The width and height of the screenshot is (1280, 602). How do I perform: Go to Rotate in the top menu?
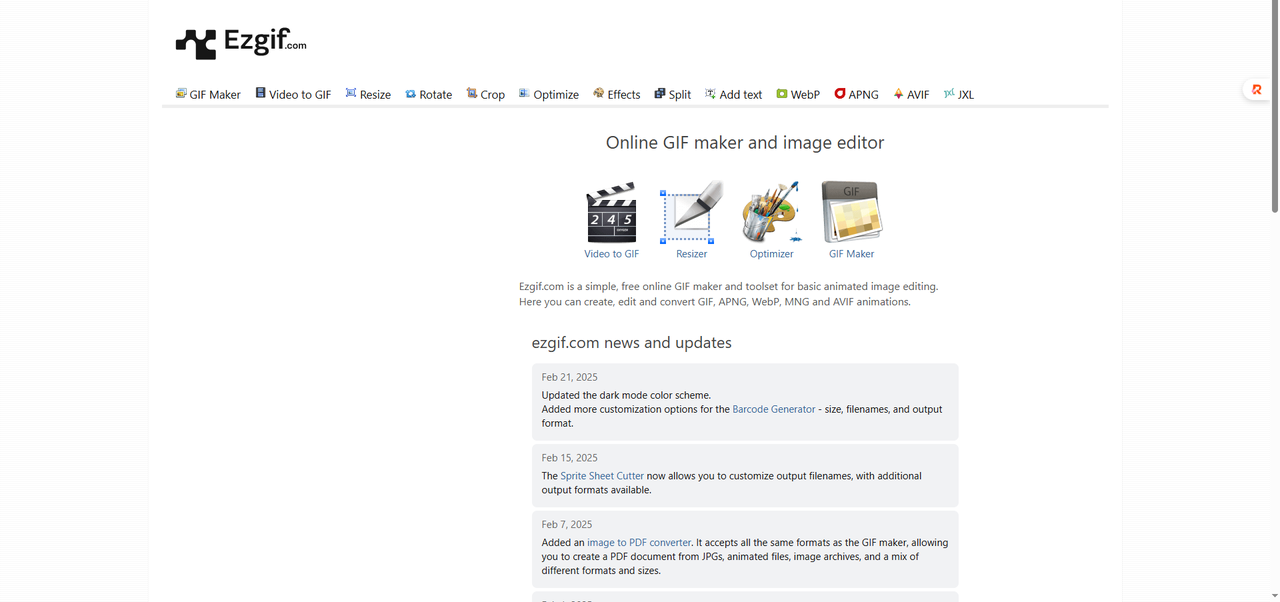click(x=428, y=94)
